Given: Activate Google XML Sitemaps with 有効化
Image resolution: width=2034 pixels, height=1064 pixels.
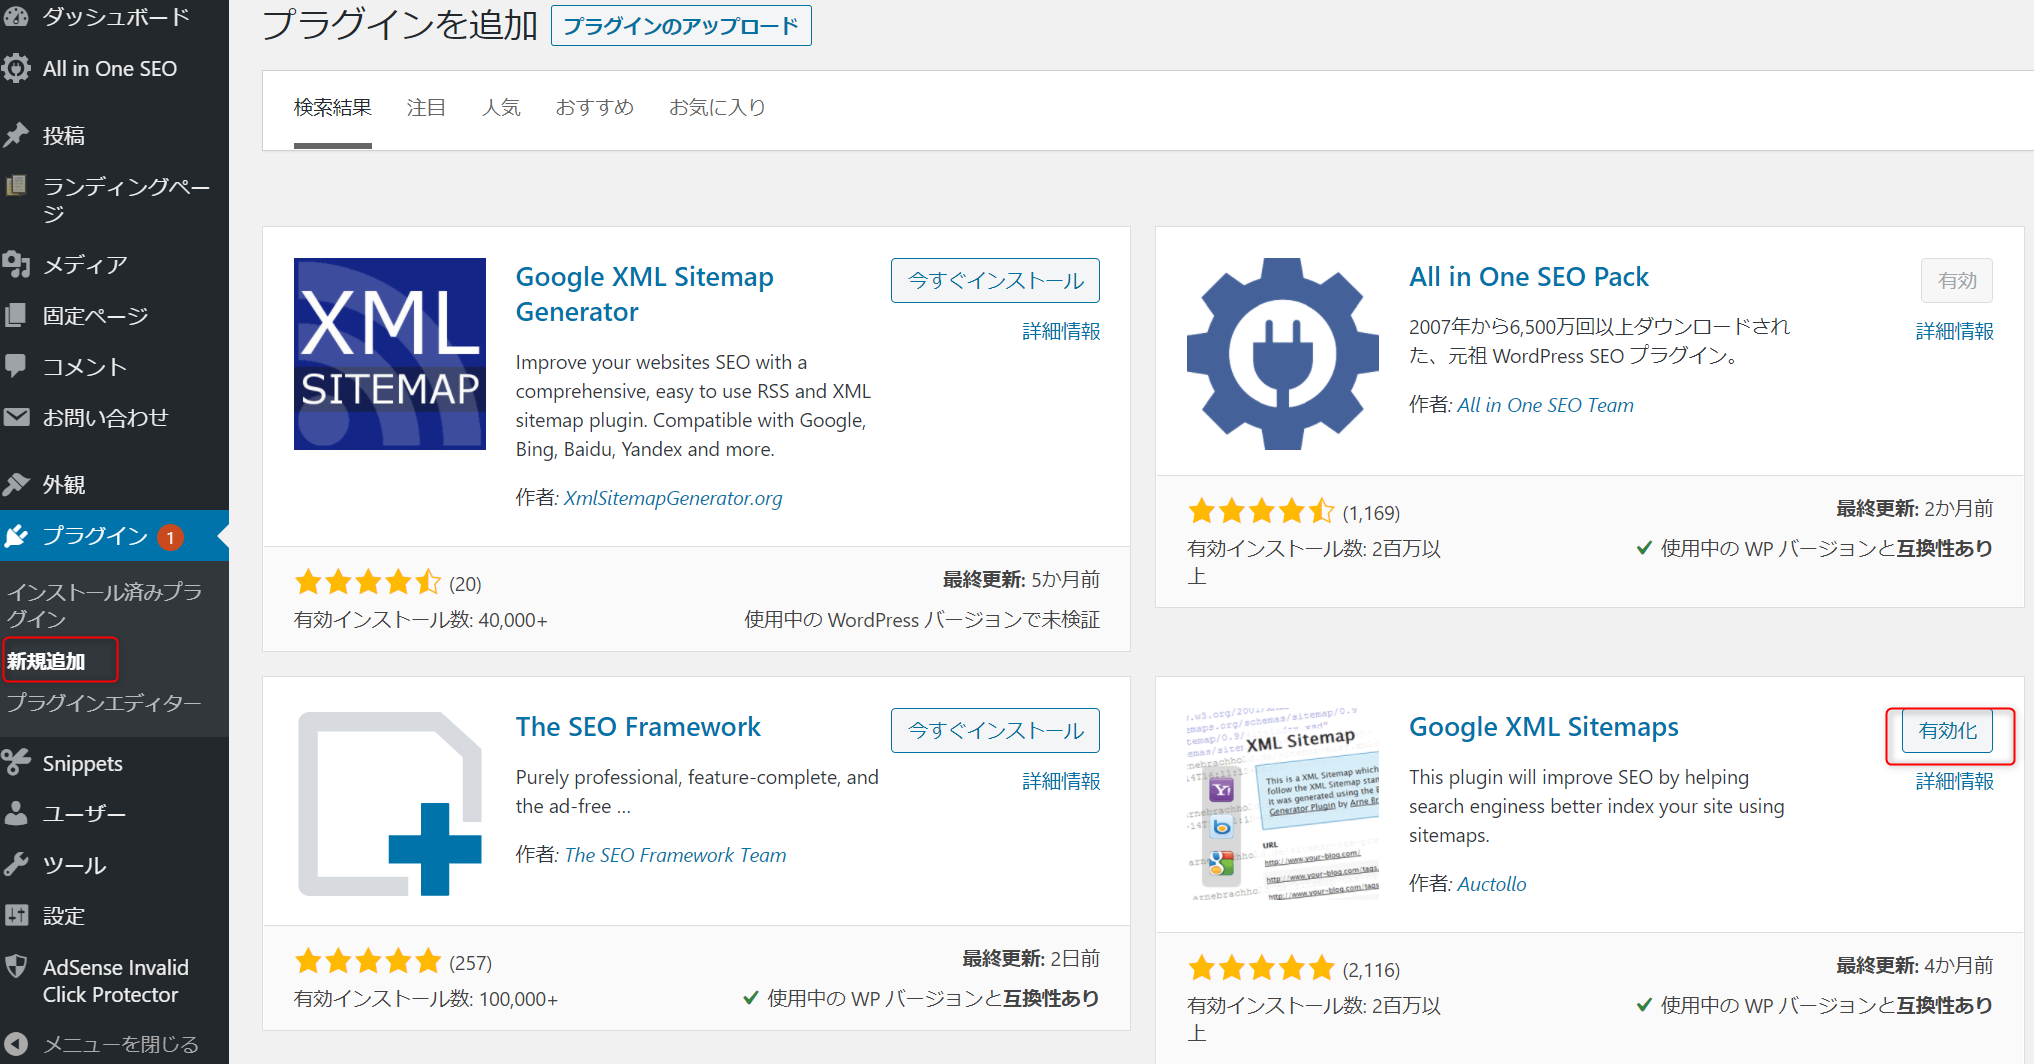Looking at the screenshot, I should (x=1947, y=731).
